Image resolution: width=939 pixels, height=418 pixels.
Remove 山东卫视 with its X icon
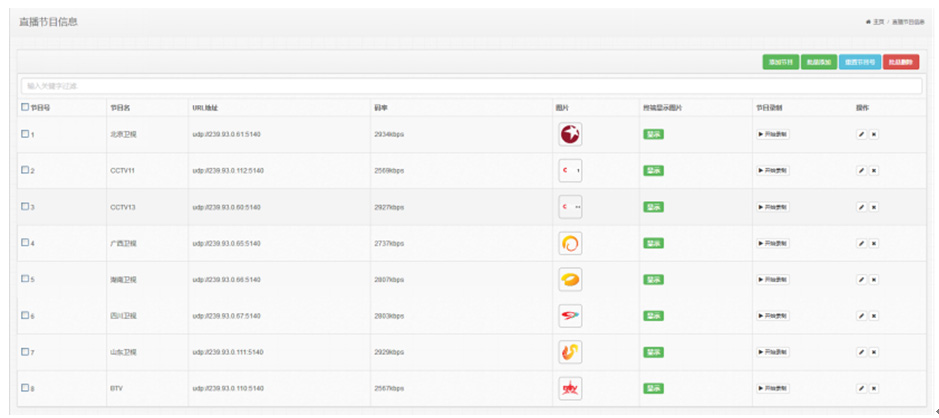click(873, 353)
